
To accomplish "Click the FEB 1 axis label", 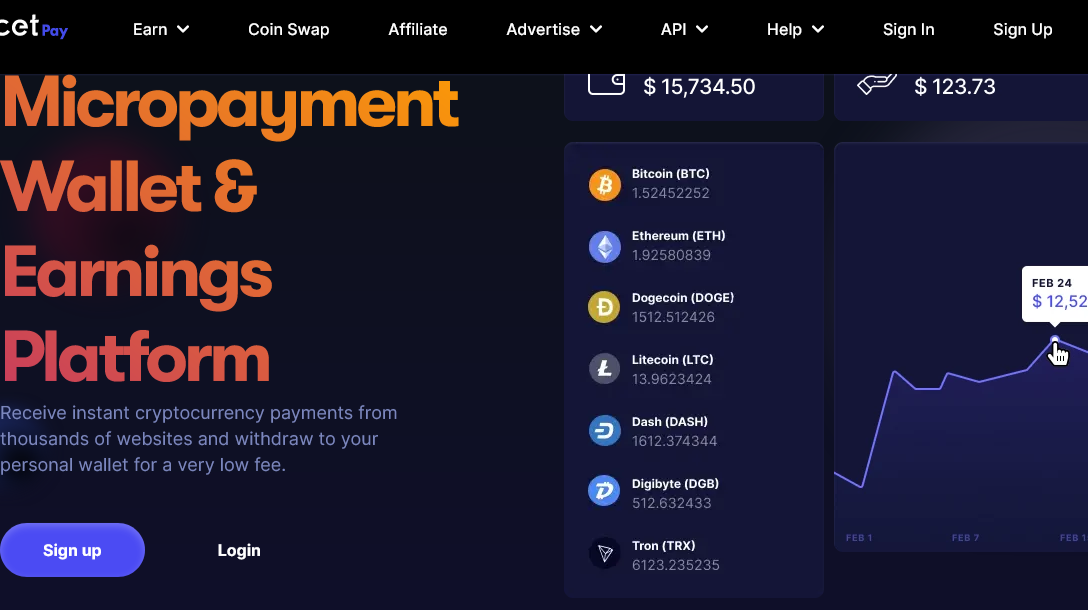I will pos(859,538).
